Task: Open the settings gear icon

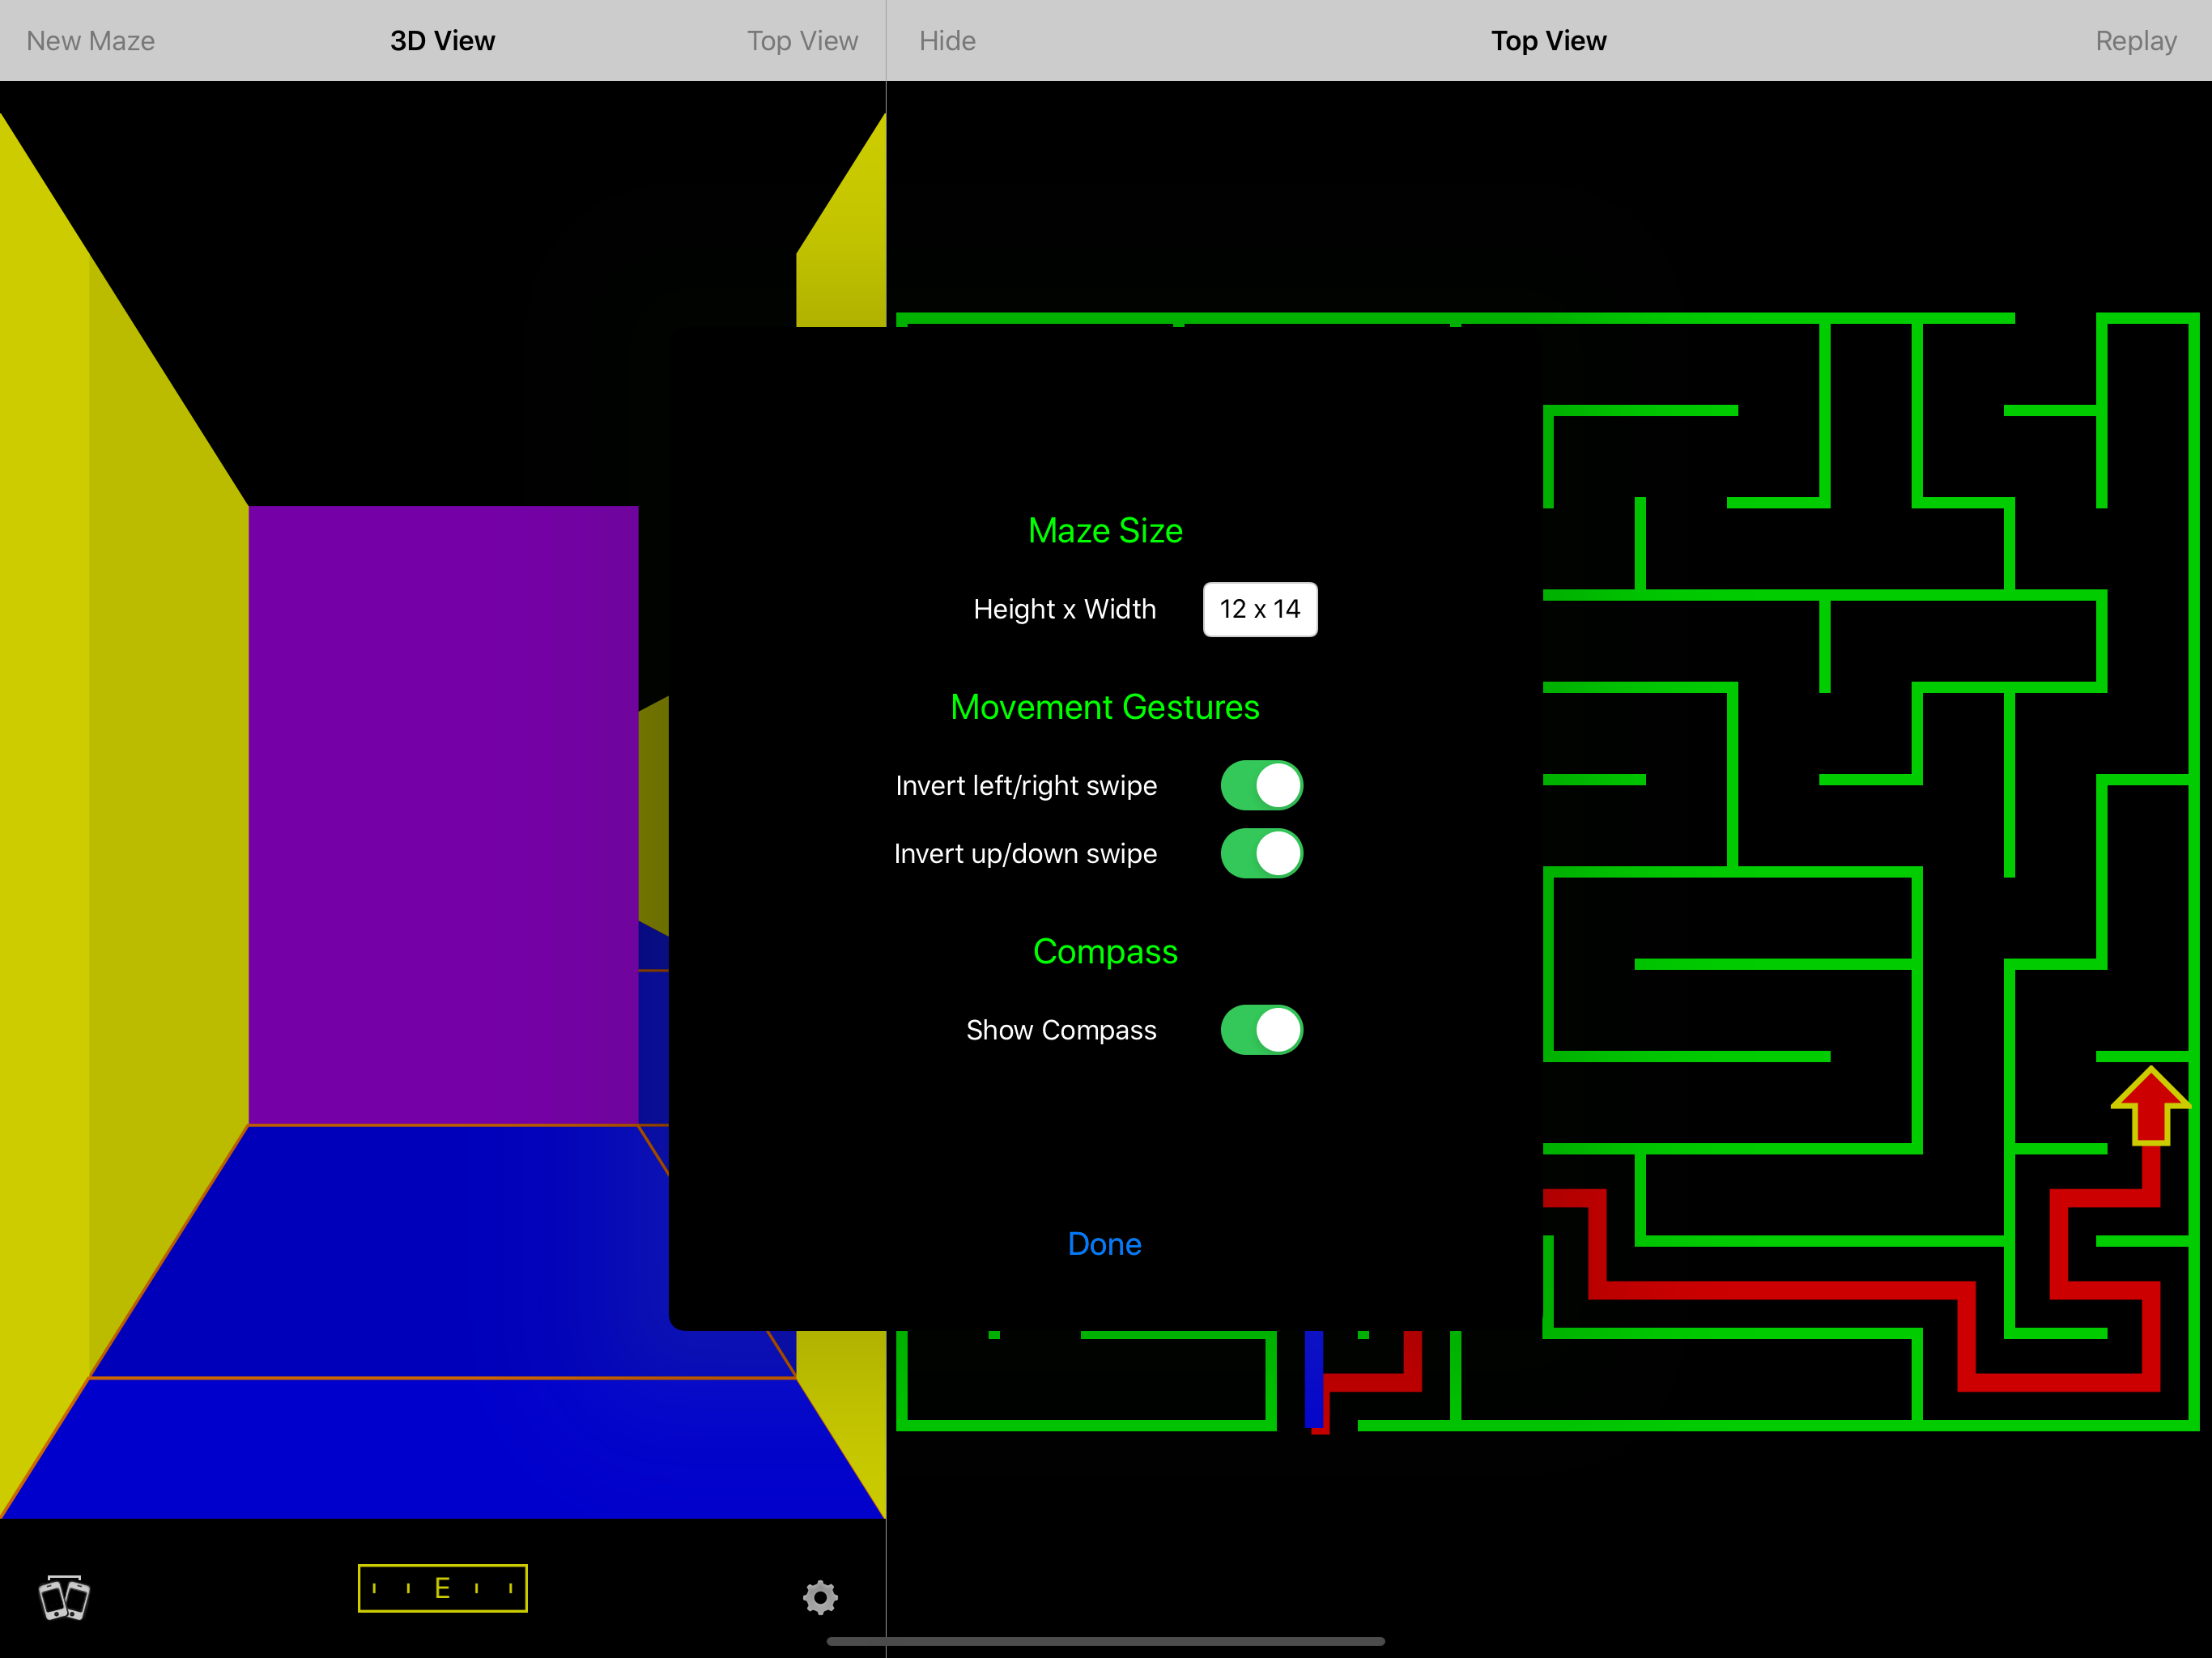Action: [820, 1597]
